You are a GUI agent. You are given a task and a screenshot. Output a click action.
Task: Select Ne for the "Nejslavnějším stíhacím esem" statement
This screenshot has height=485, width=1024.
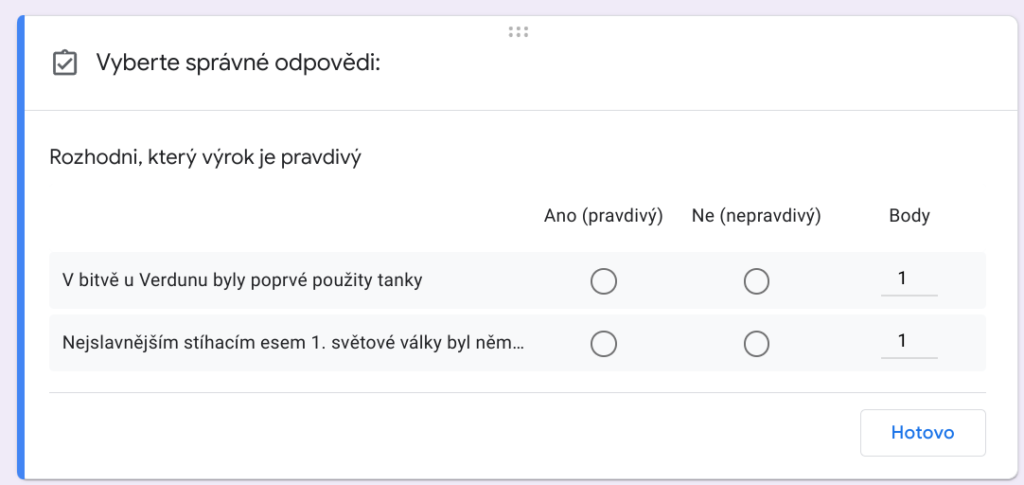[756, 343]
